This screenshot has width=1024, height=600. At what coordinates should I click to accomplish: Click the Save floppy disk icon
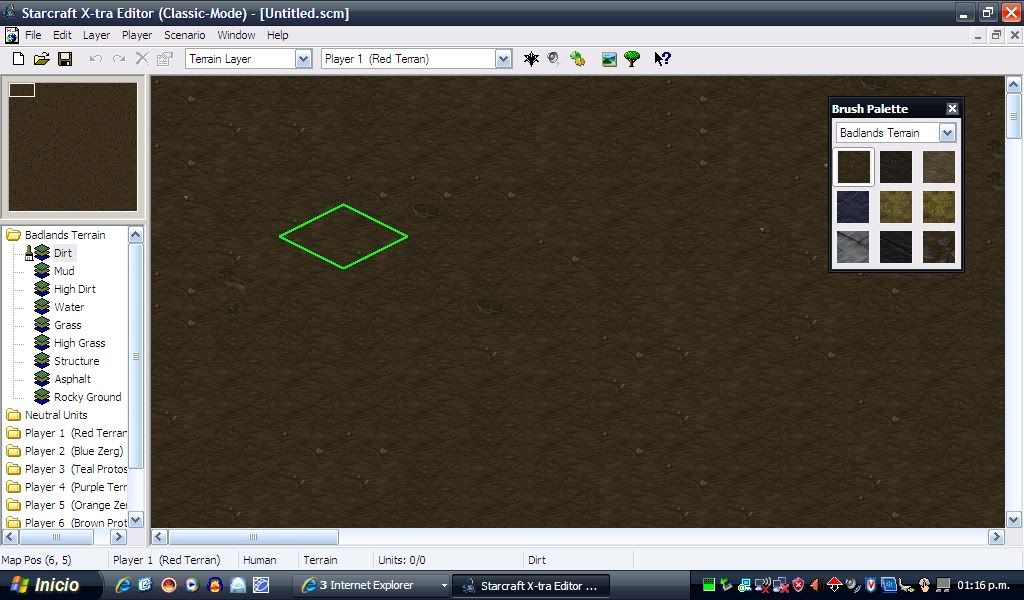tap(65, 59)
